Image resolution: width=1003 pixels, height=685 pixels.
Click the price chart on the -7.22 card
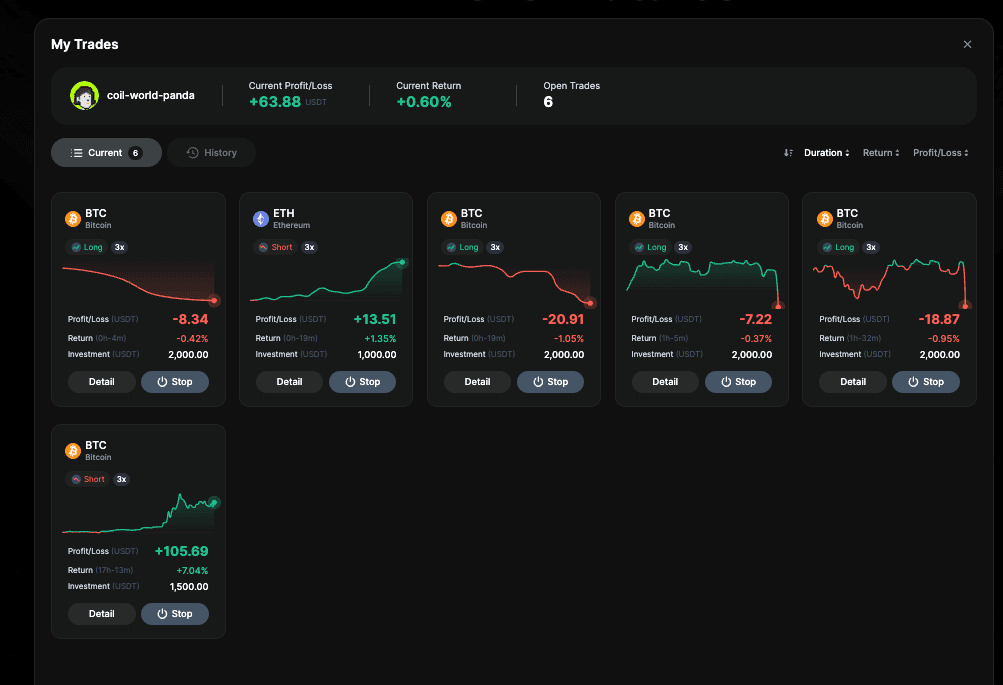coord(705,283)
